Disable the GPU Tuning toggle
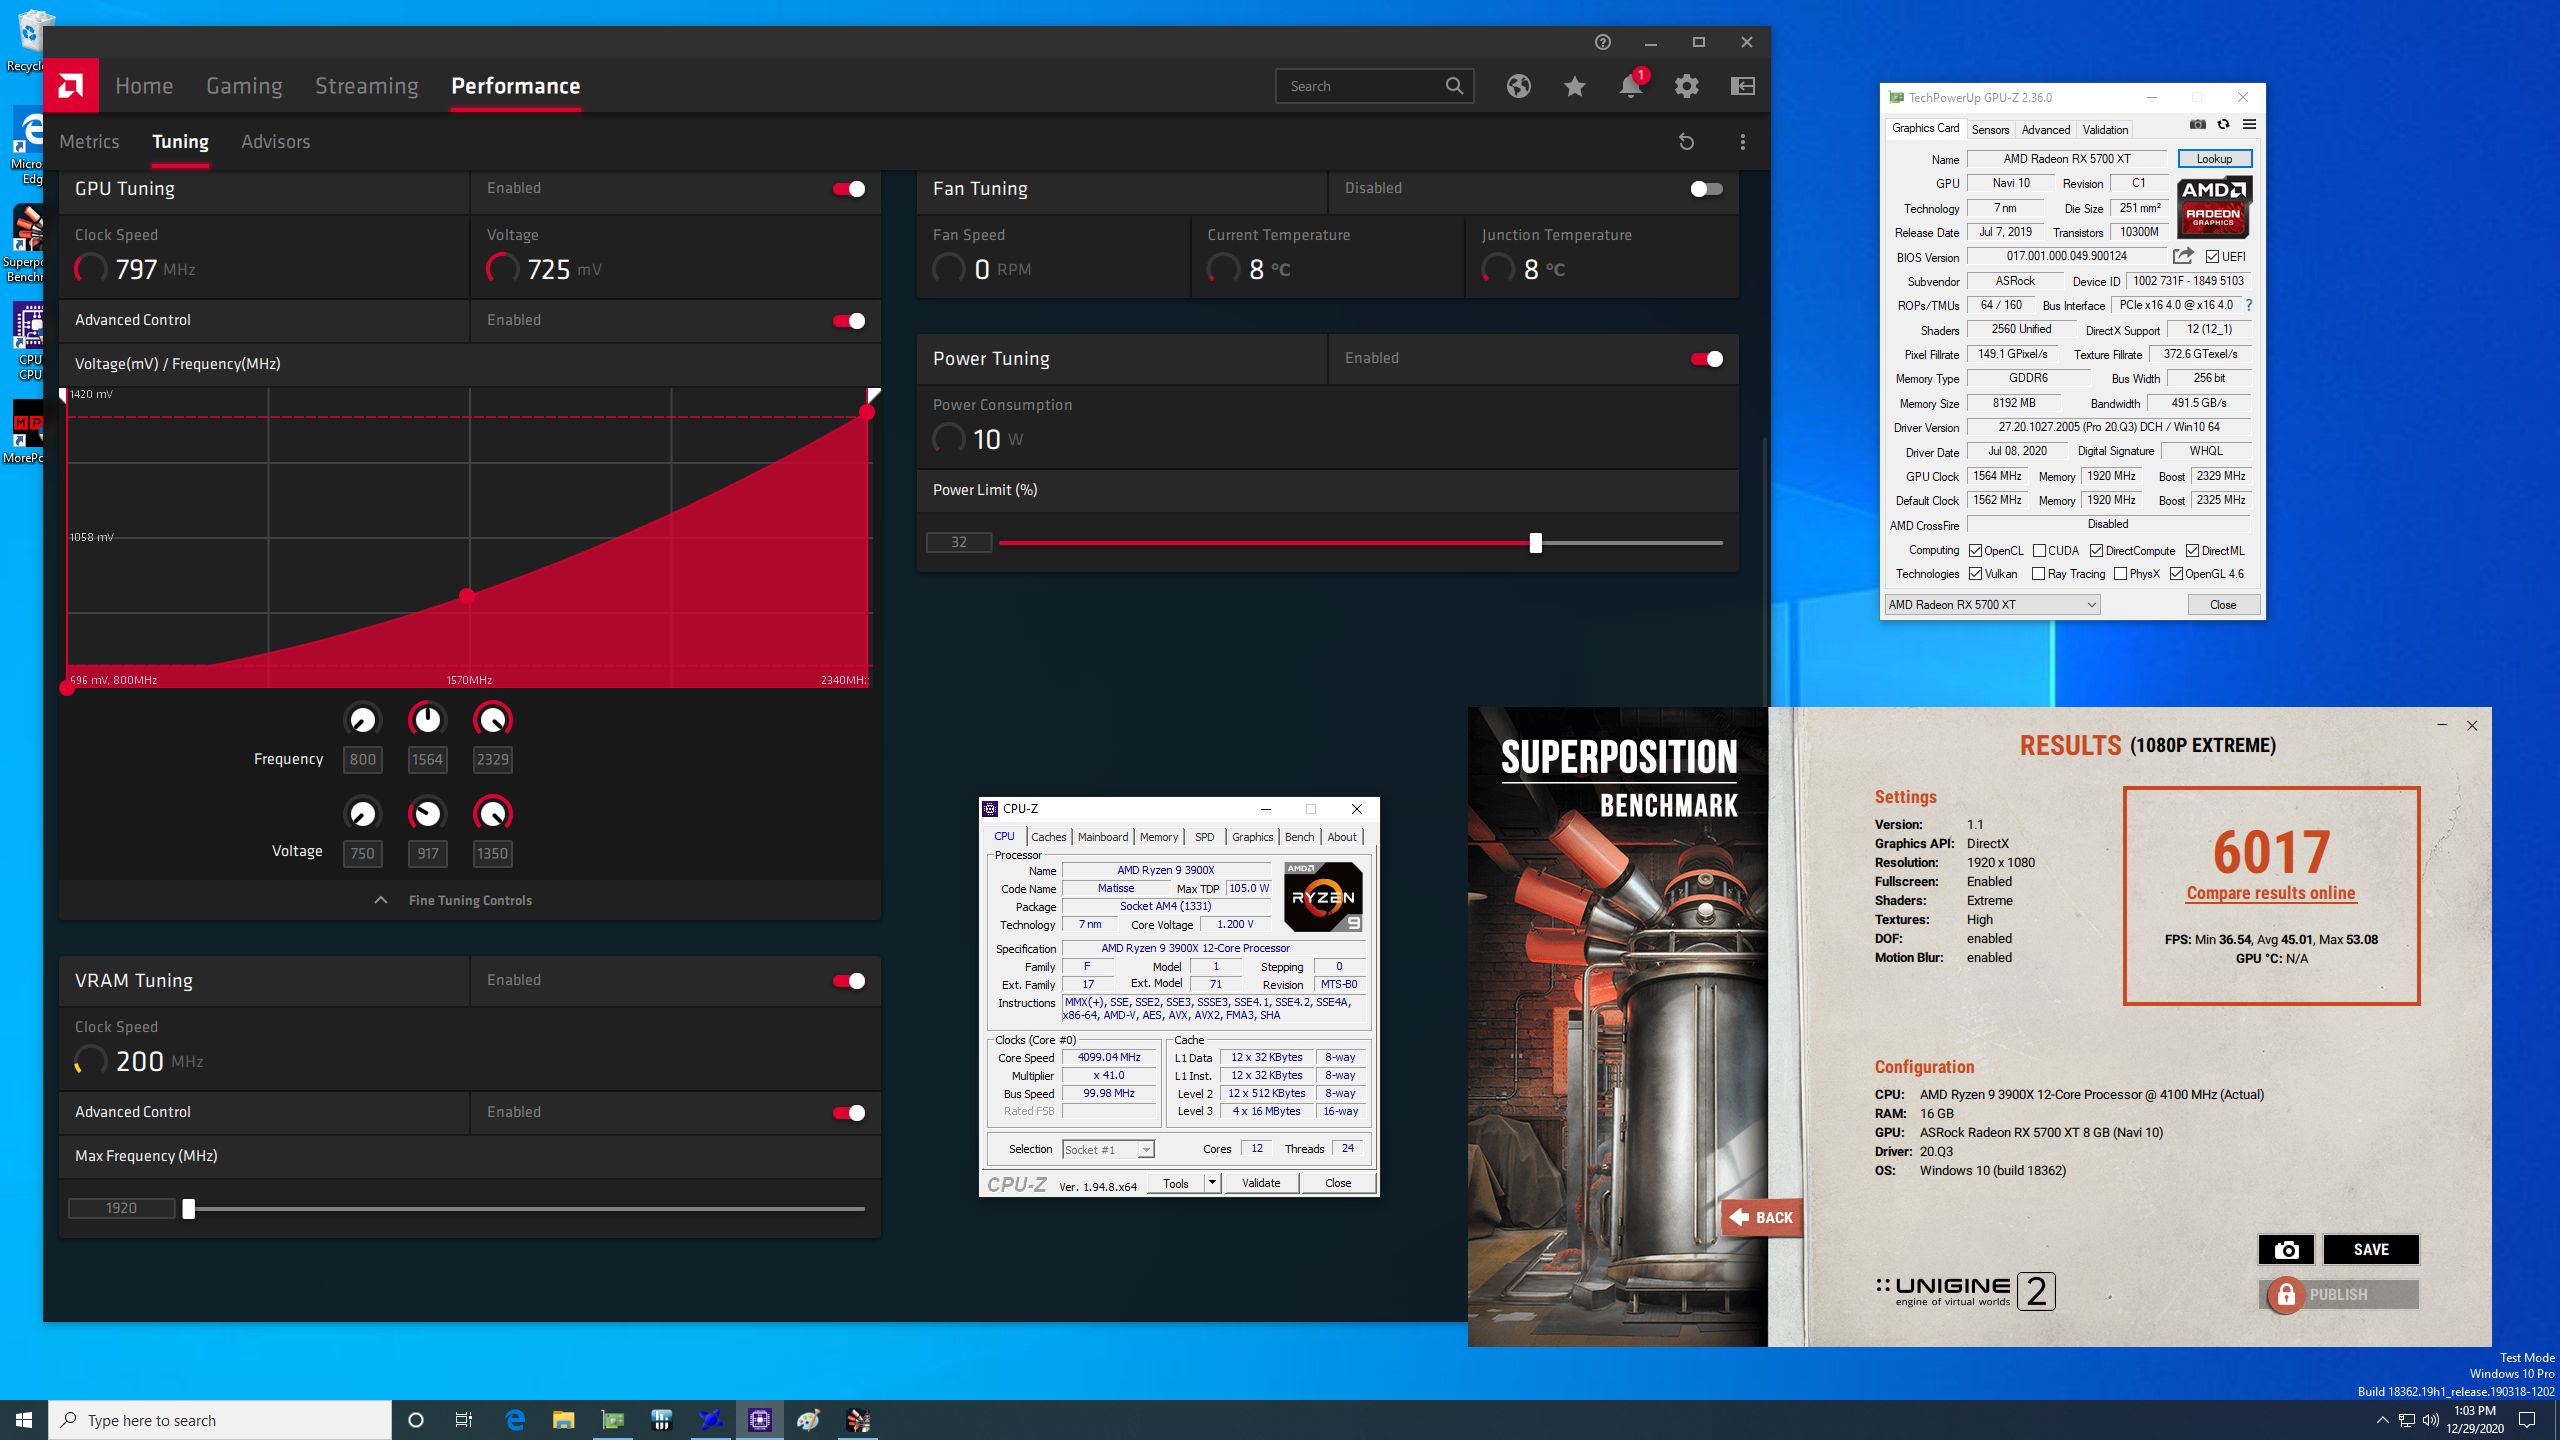The height and width of the screenshot is (1440, 2560). [x=849, y=189]
